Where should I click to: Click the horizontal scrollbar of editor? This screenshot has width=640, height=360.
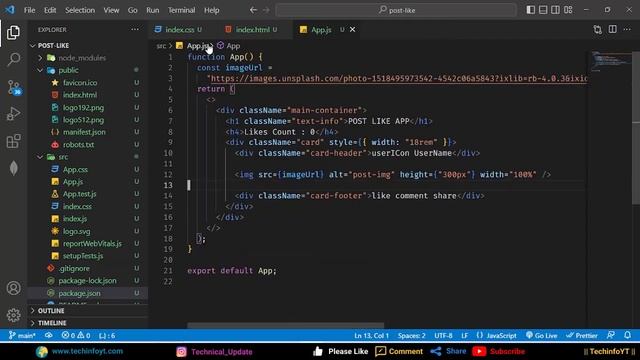(x=285, y=326)
